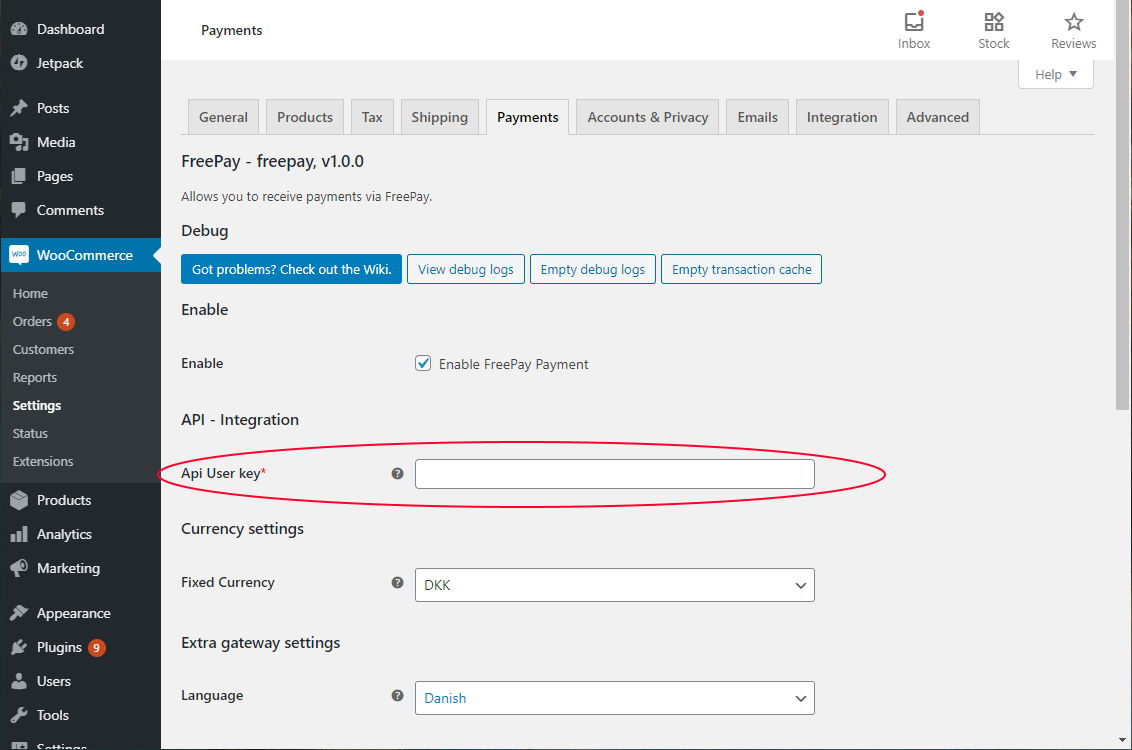The height and width of the screenshot is (750, 1132).
Task: Click the View debug logs button
Action: 465,269
